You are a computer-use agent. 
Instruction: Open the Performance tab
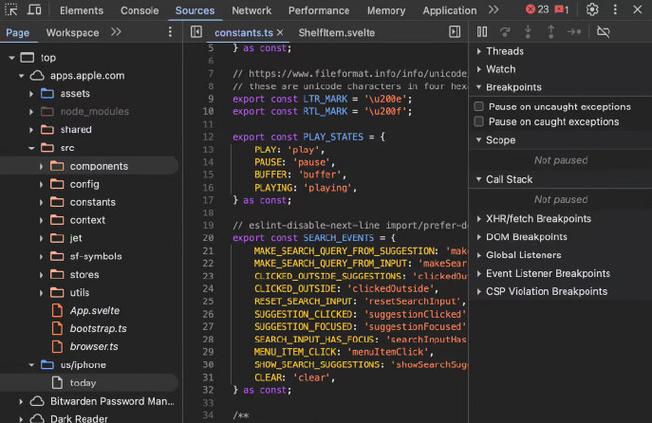tap(319, 10)
